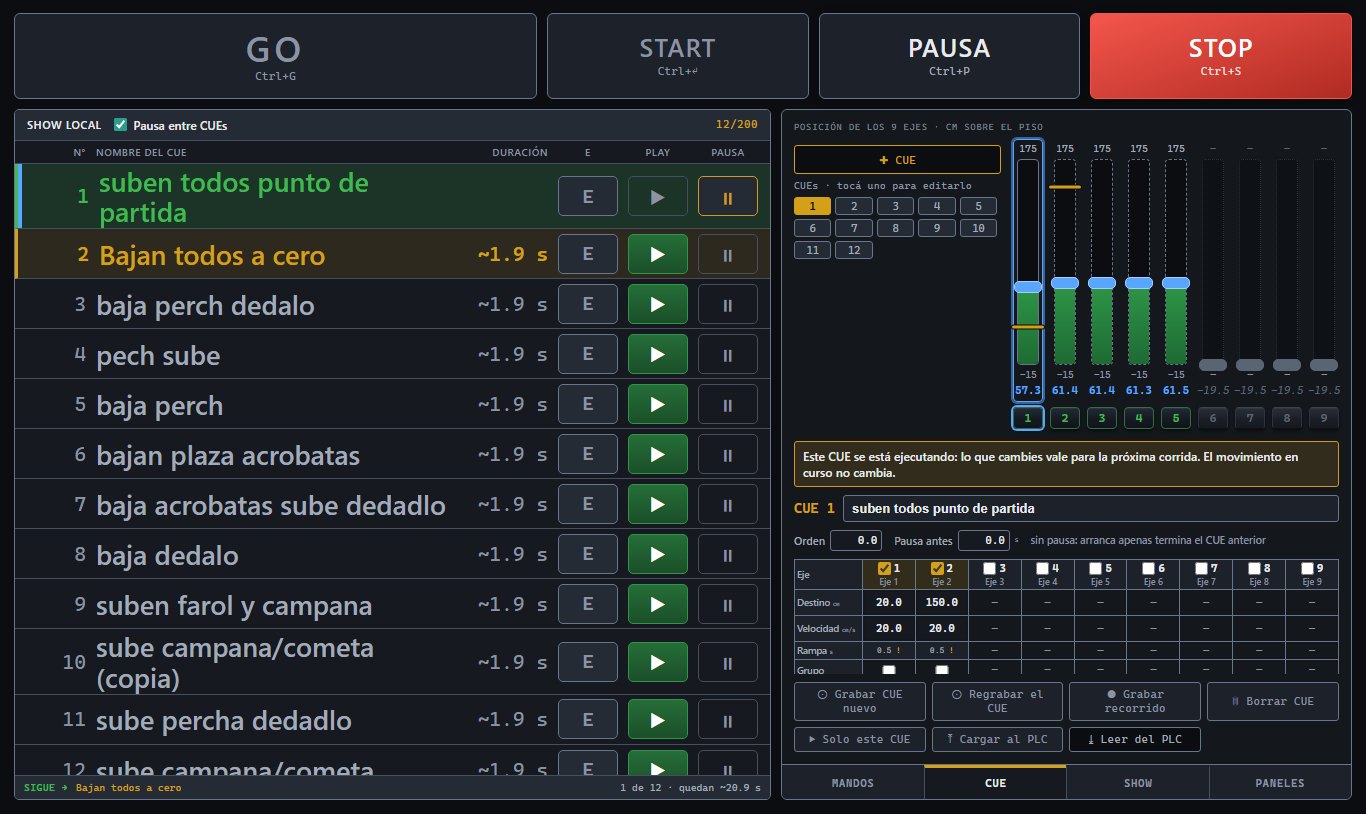Click the big GO button
The width and height of the screenshot is (1366, 814).
(275, 56)
